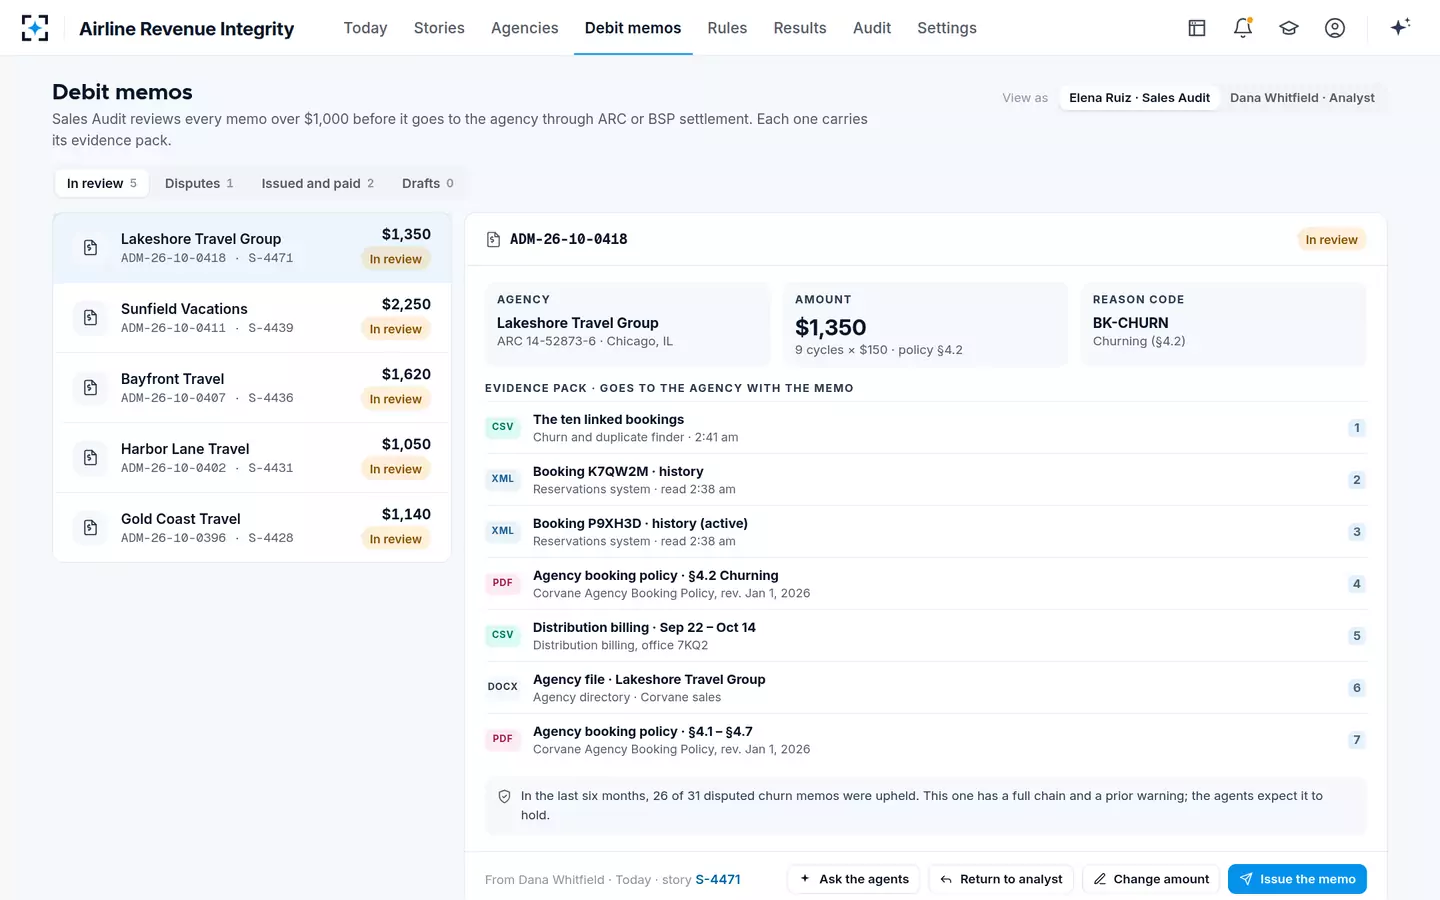
Task: Select the Gold Coast Travel memo row
Action: click(x=252, y=527)
